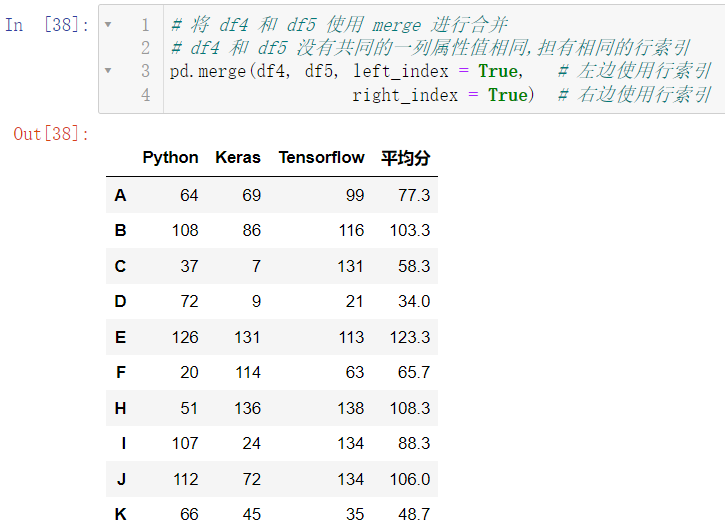This screenshot has width=725, height=532.
Task: Select row index A
Action: tap(120, 196)
